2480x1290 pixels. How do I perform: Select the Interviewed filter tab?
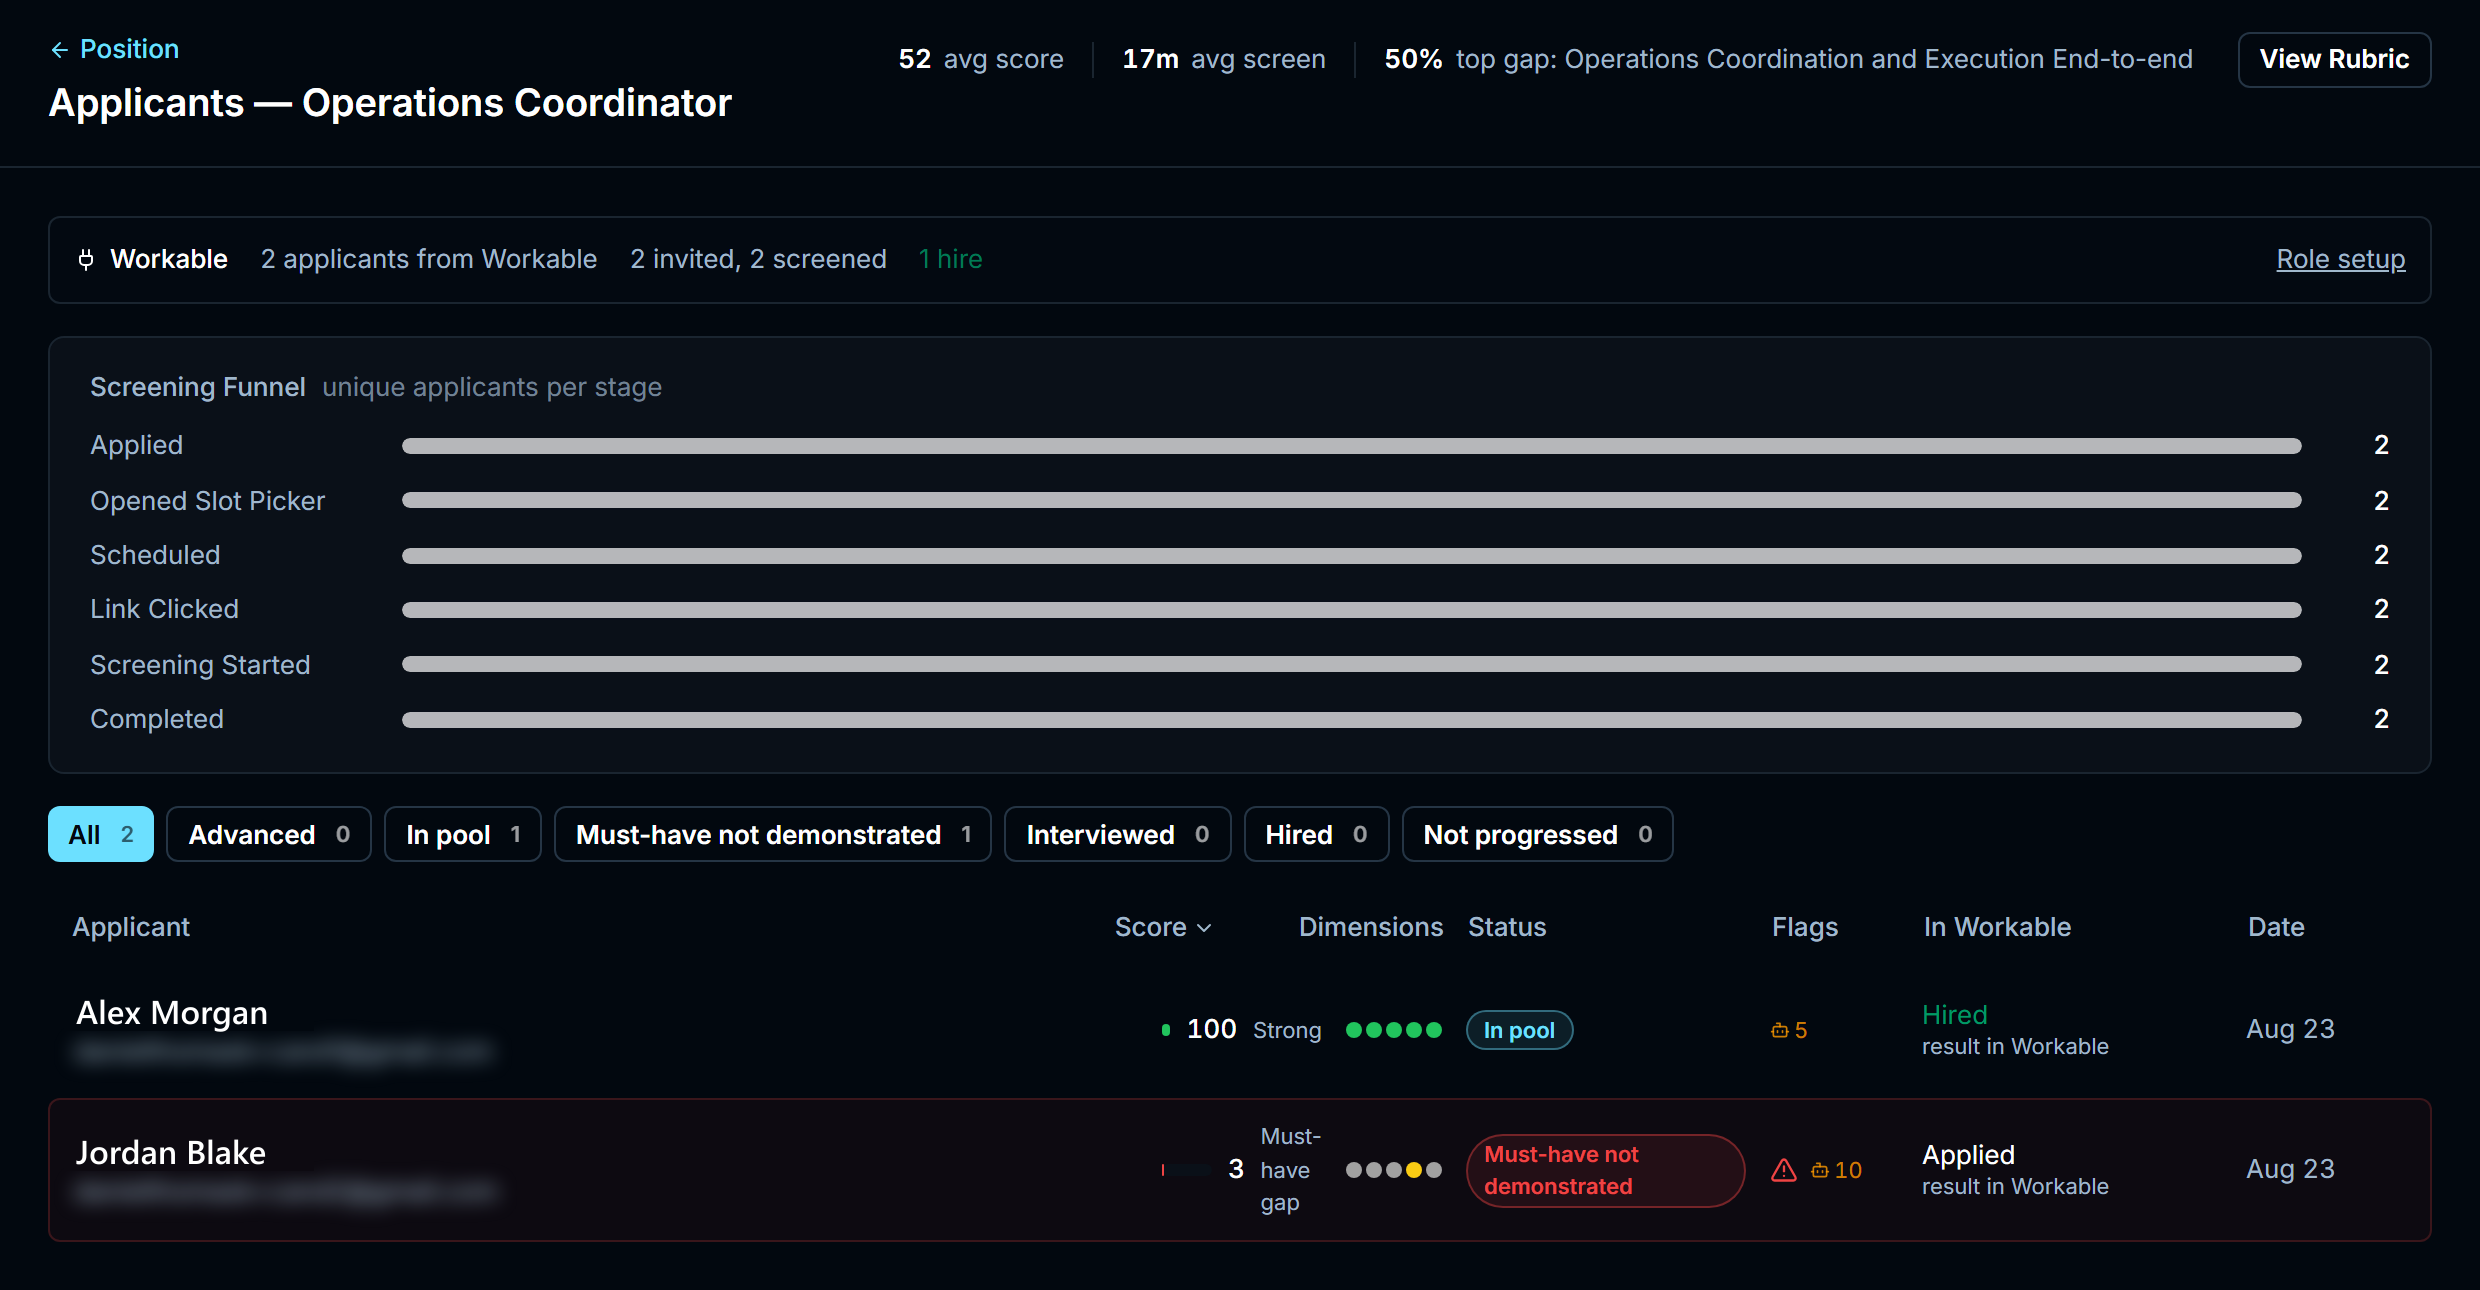pos(1118,834)
